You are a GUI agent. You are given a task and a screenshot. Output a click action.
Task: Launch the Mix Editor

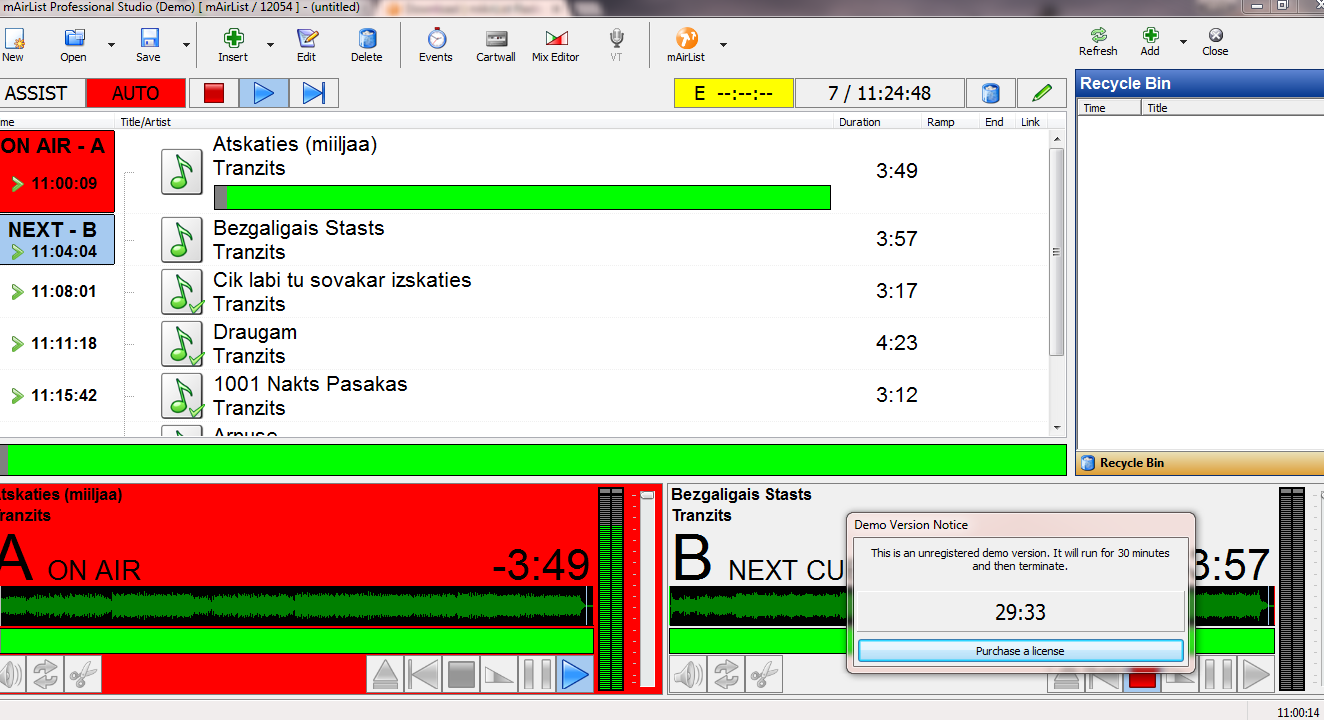pos(555,45)
